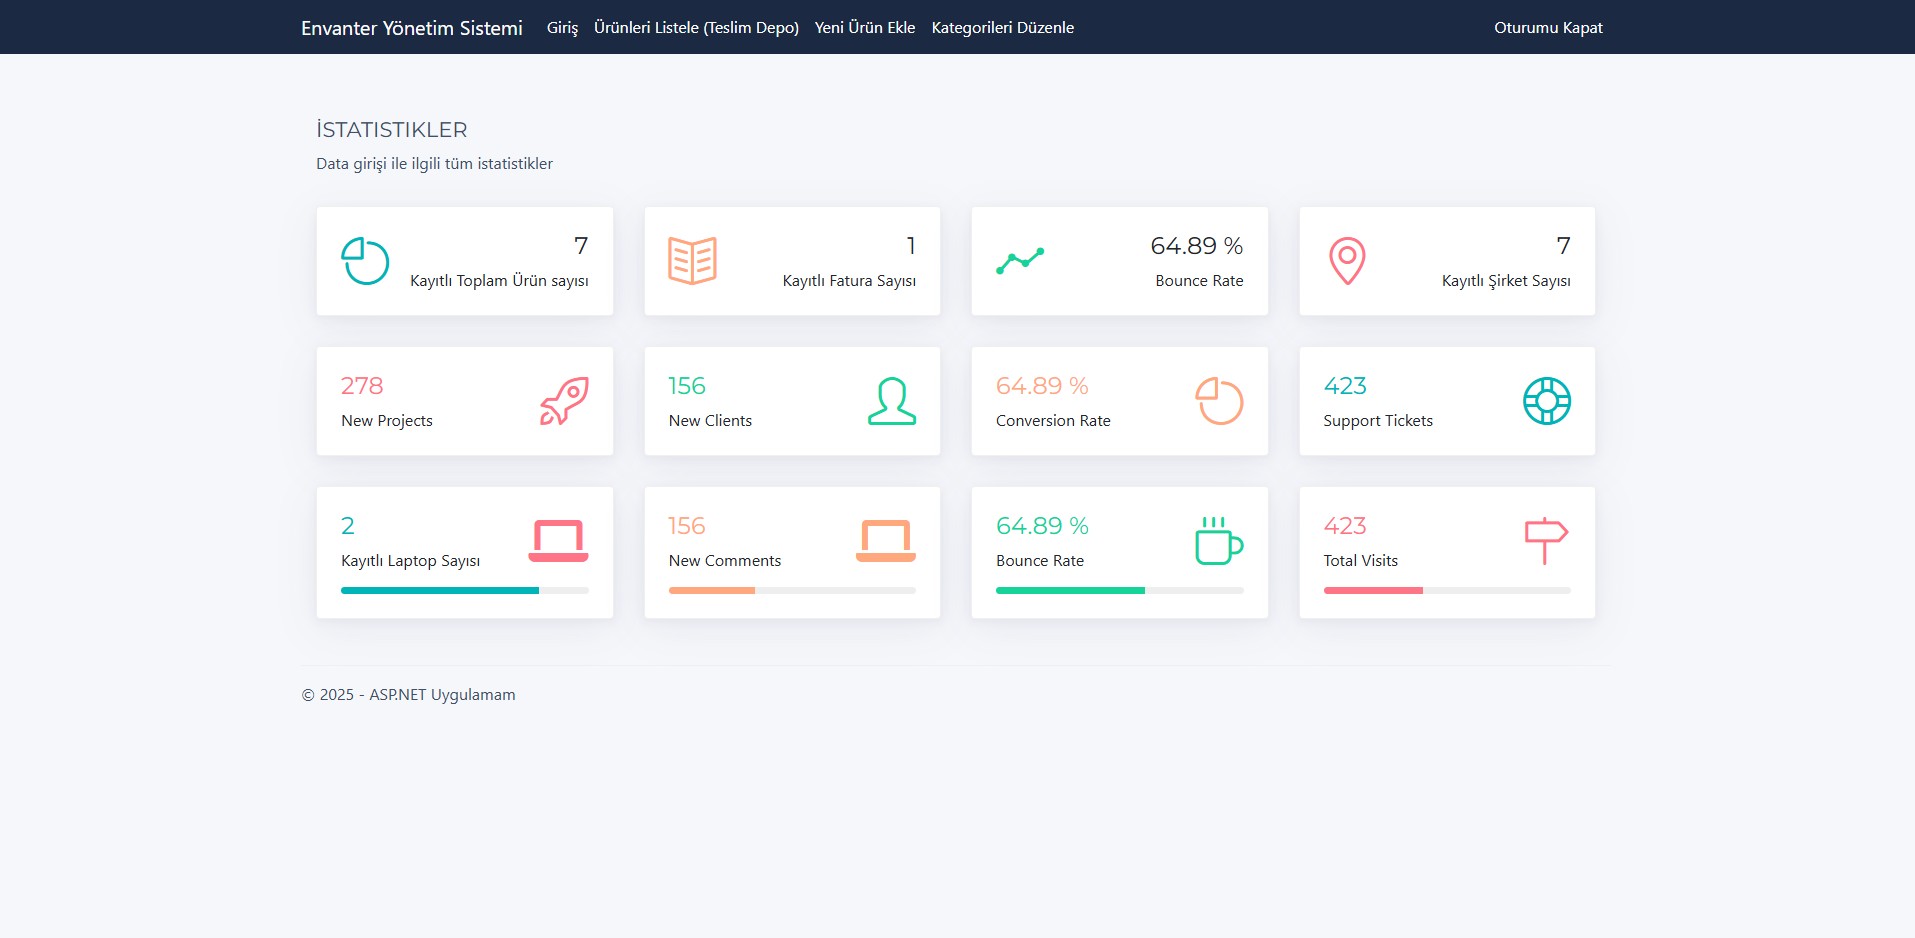Viewport: 1915px width, 938px height.
Task: Open the Ürünleri Listele (Teslim Depo) menu
Action: click(696, 27)
